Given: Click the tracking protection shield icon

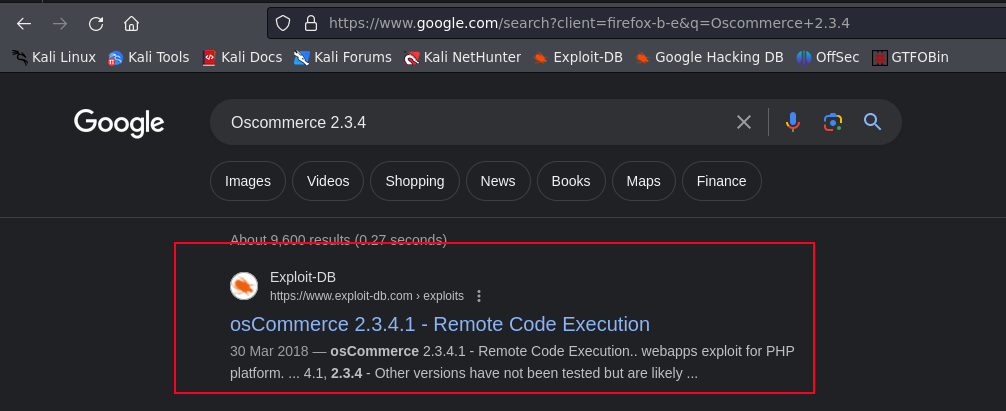Looking at the screenshot, I should point(283,23).
